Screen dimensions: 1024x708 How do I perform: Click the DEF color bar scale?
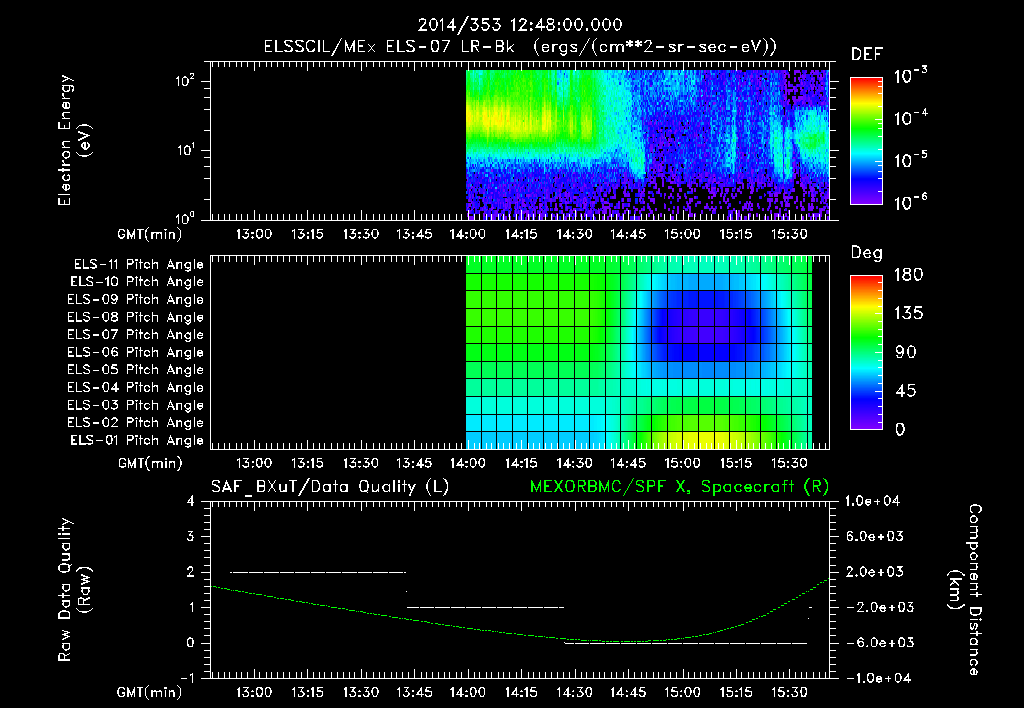pos(866,140)
